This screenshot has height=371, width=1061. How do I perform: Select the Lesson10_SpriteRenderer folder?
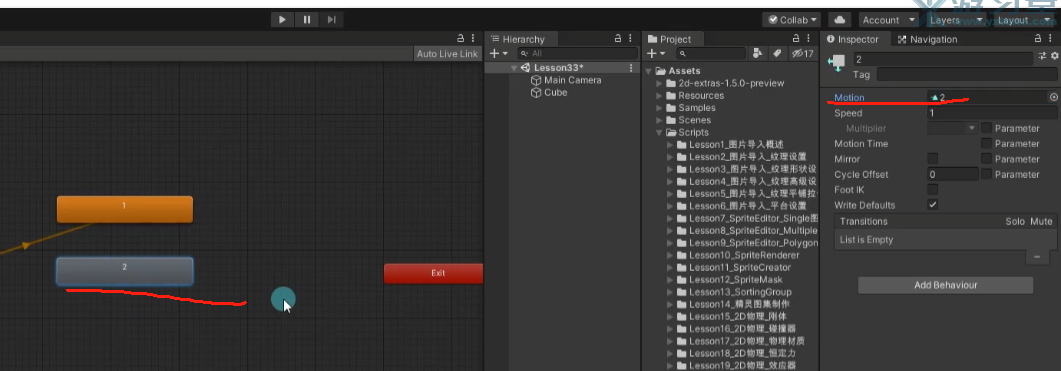click(744, 255)
